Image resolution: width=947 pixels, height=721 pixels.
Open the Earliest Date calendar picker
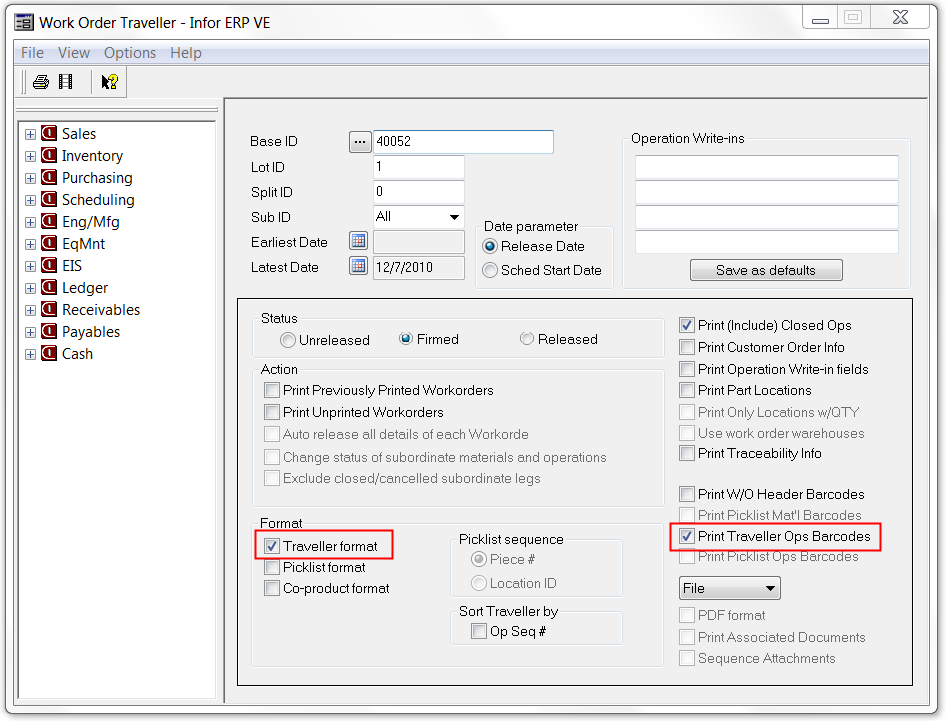[359, 241]
